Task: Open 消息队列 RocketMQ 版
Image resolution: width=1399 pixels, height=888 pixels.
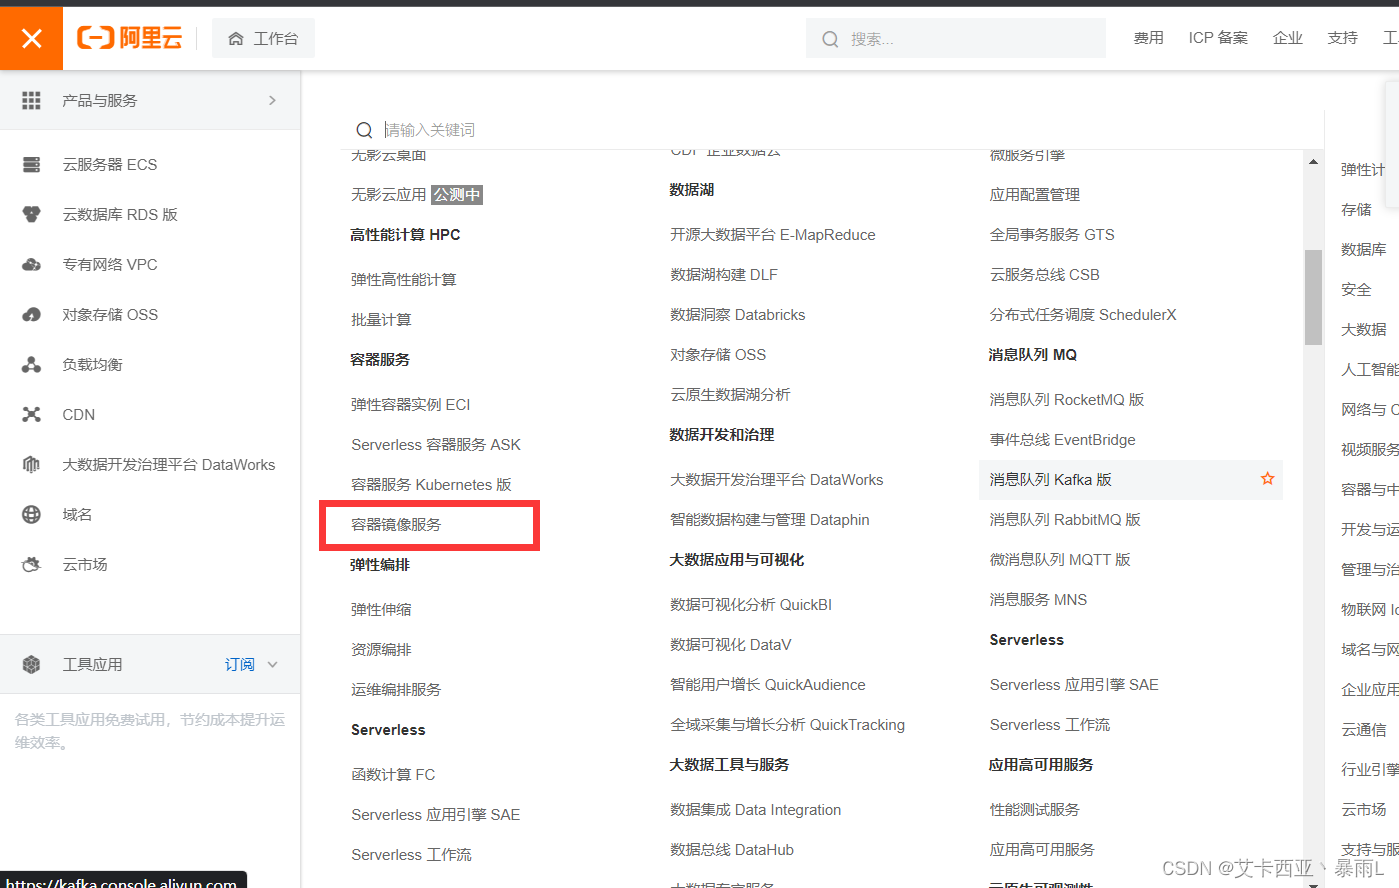Action: [1067, 399]
